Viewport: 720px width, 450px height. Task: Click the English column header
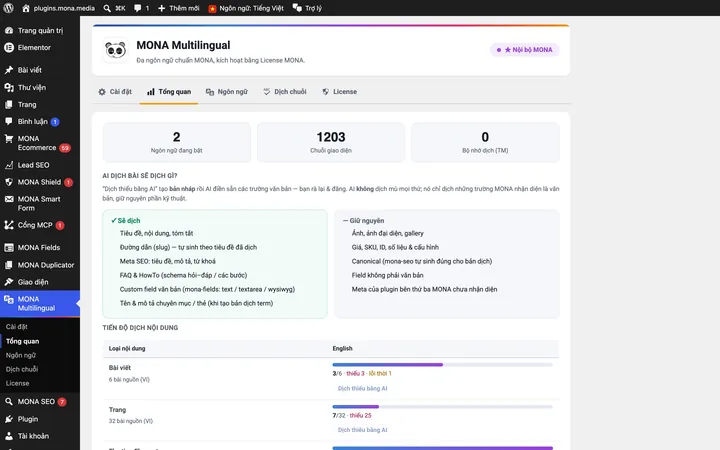pyautogui.click(x=343, y=349)
